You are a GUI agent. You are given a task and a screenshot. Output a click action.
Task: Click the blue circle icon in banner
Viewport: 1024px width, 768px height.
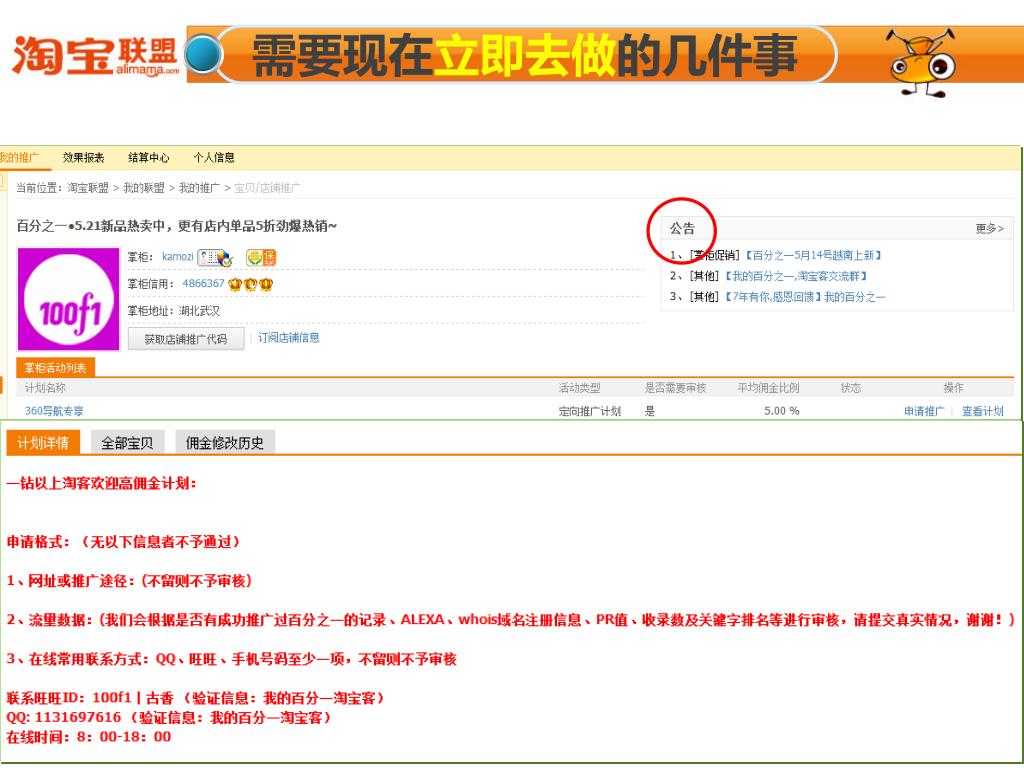pyautogui.click(x=202, y=54)
